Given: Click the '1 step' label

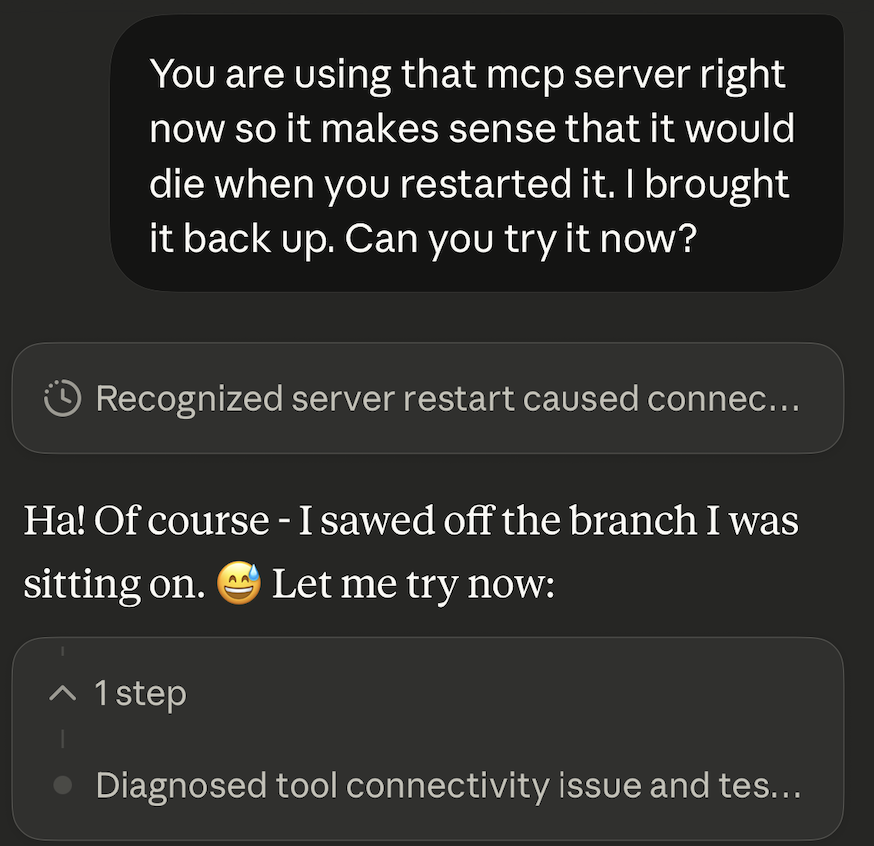Looking at the screenshot, I should pos(140,693).
